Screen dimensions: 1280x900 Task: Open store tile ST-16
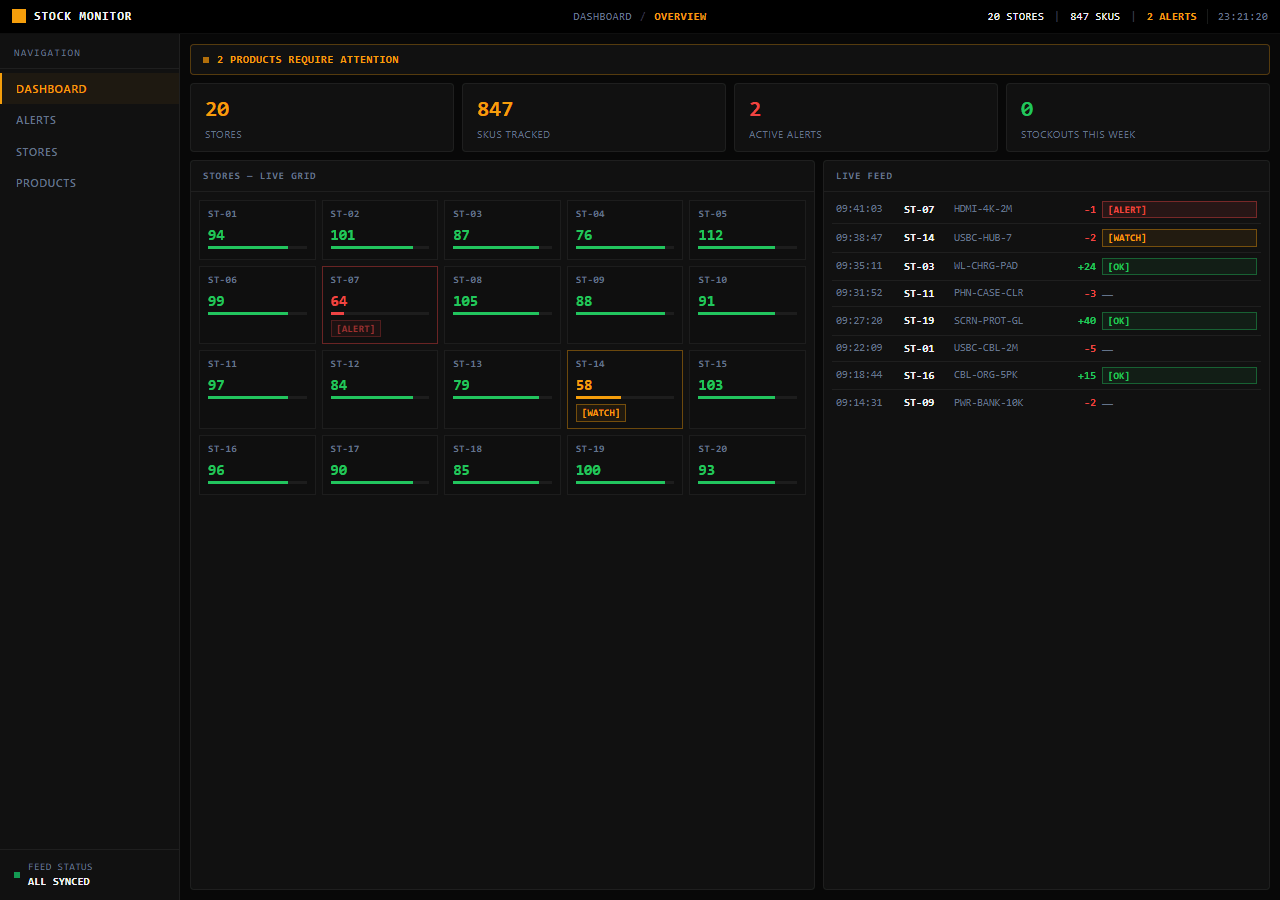(x=257, y=465)
